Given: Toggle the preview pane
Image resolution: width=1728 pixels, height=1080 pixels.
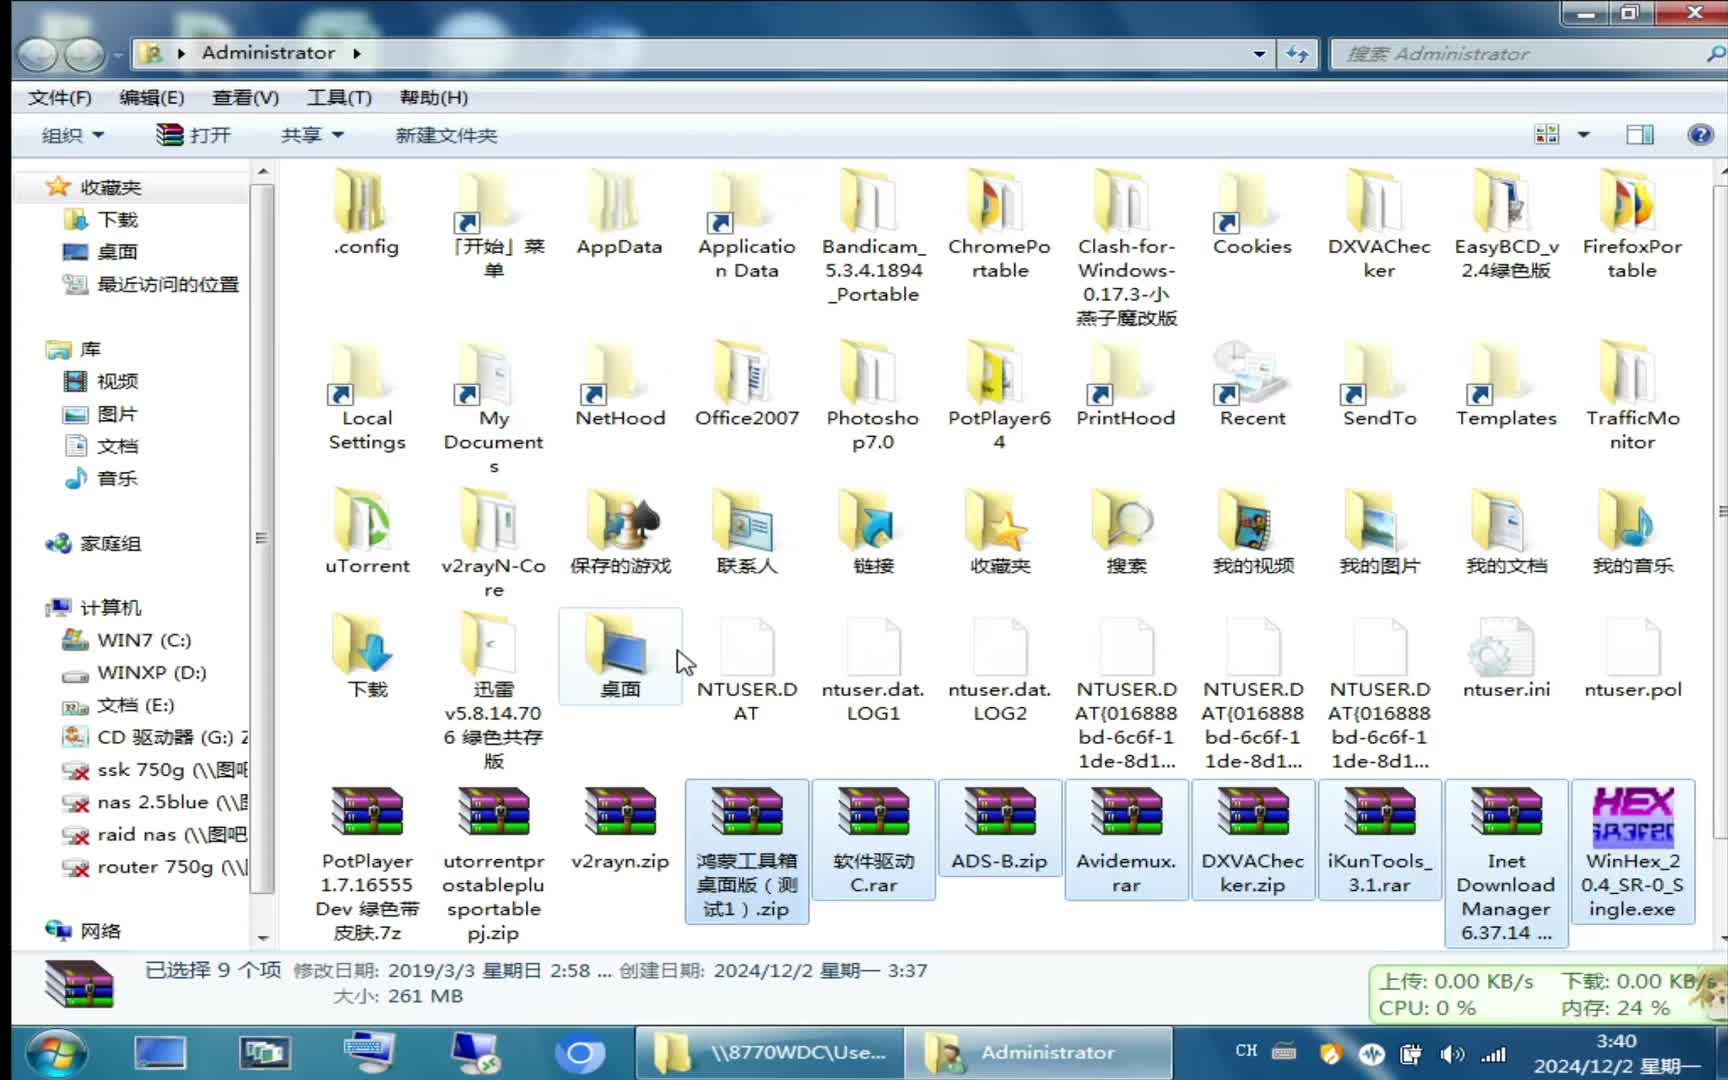Looking at the screenshot, I should [x=1641, y=134].
